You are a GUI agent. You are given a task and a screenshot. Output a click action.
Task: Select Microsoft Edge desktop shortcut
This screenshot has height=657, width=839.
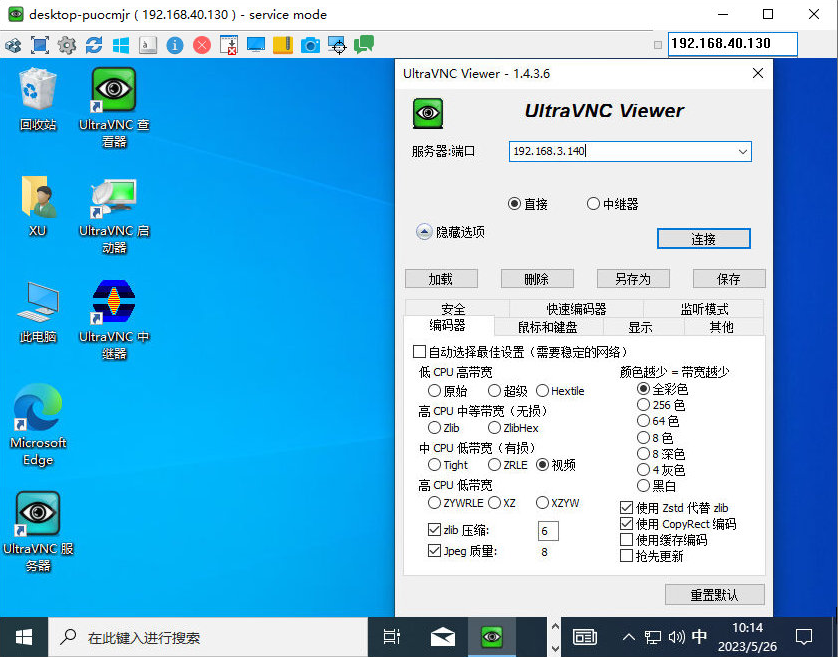point(38,425)
